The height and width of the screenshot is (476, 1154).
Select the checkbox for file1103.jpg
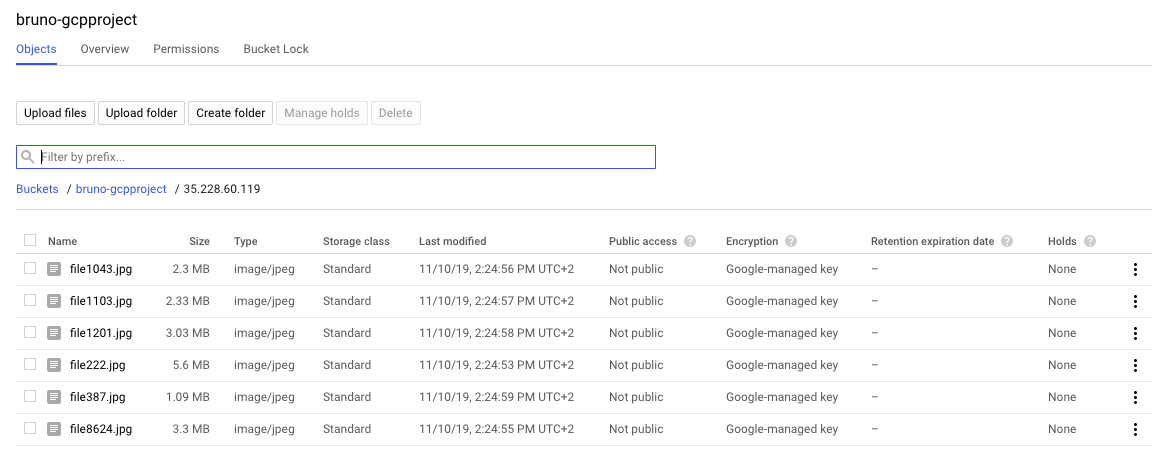pos(30,300)
